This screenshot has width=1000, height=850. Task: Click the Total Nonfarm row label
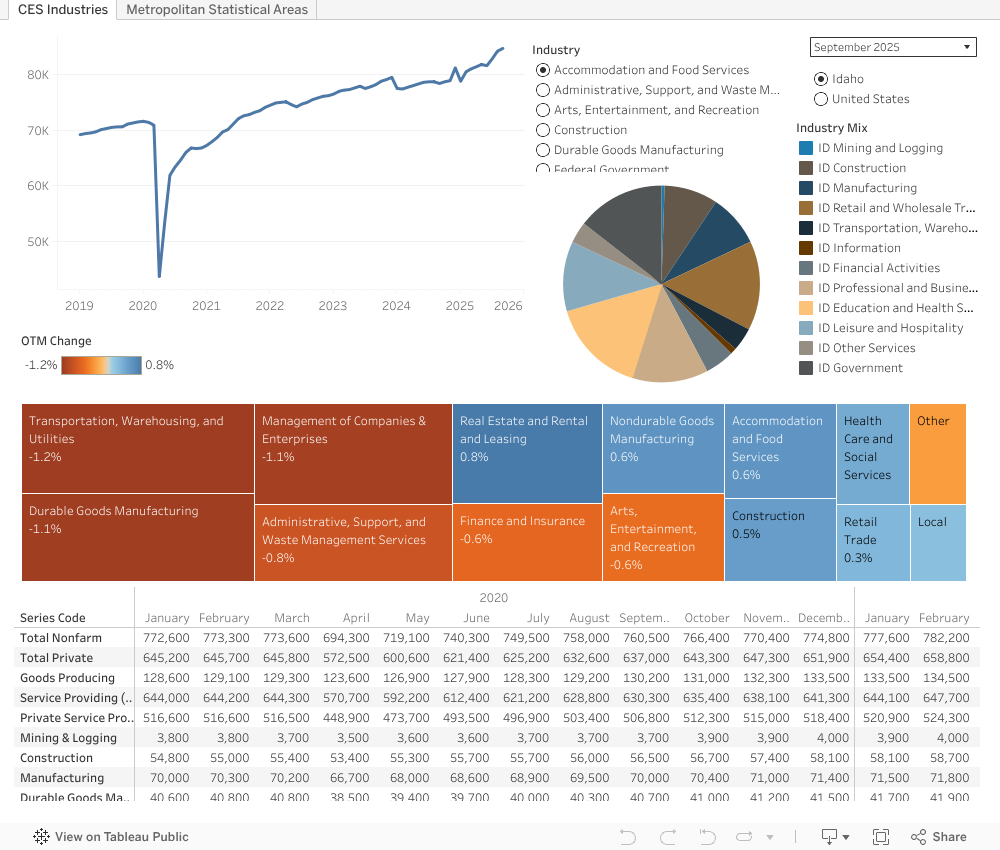tap(61, 638)
